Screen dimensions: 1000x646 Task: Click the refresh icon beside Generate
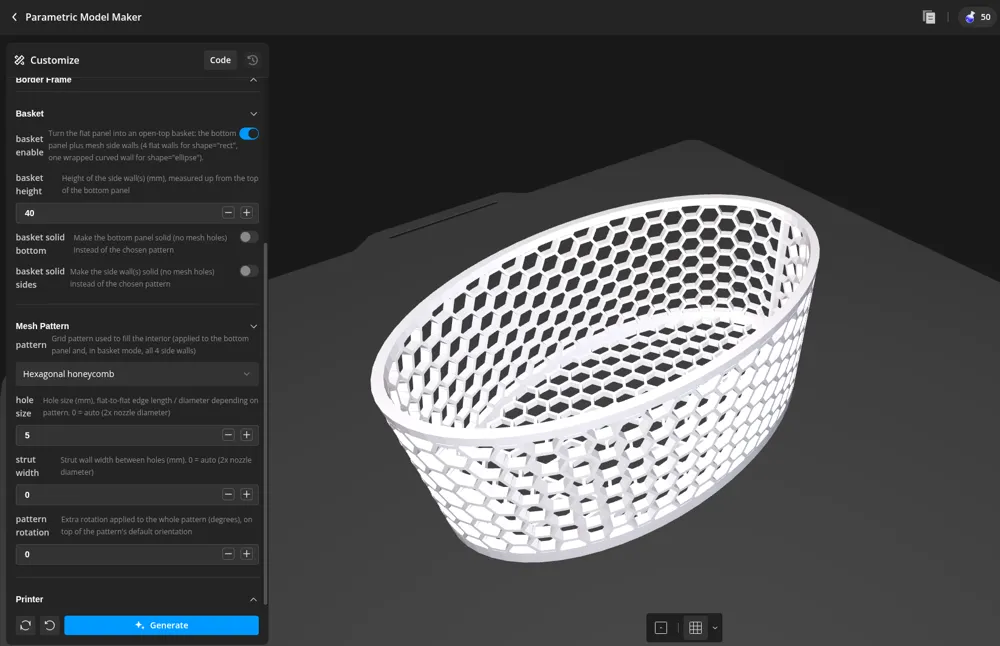coord(26,626)
